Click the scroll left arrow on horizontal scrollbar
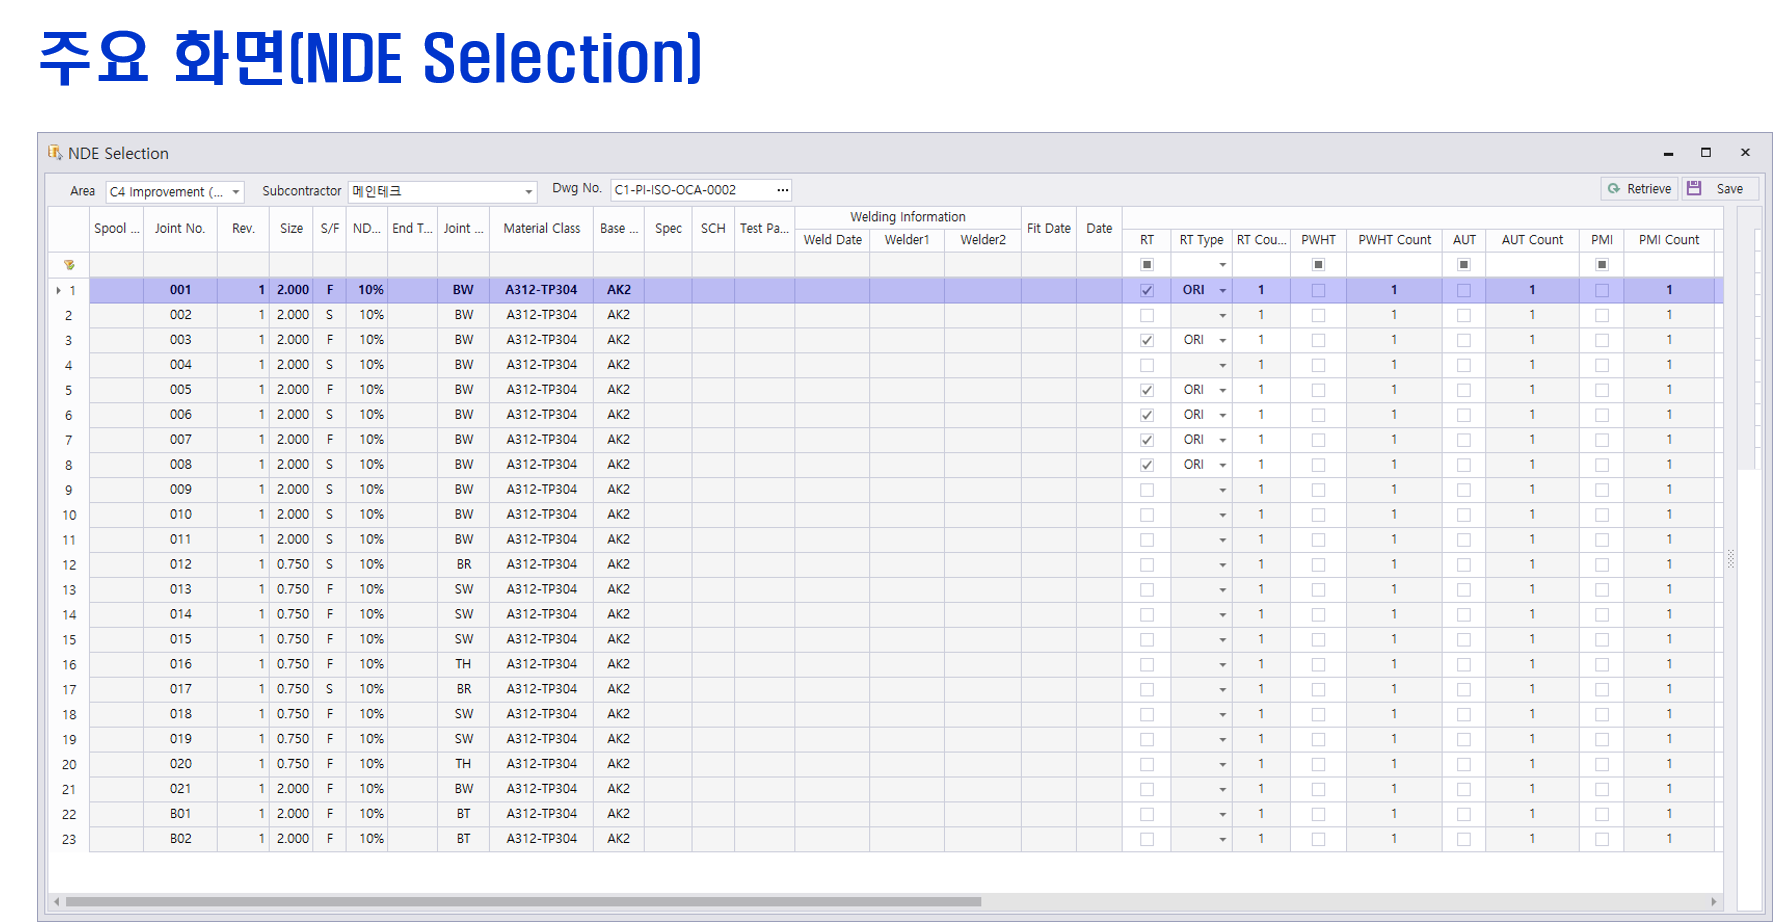Image resolution: width=1773 pixels, height=922 pixels. click(57, 901)
